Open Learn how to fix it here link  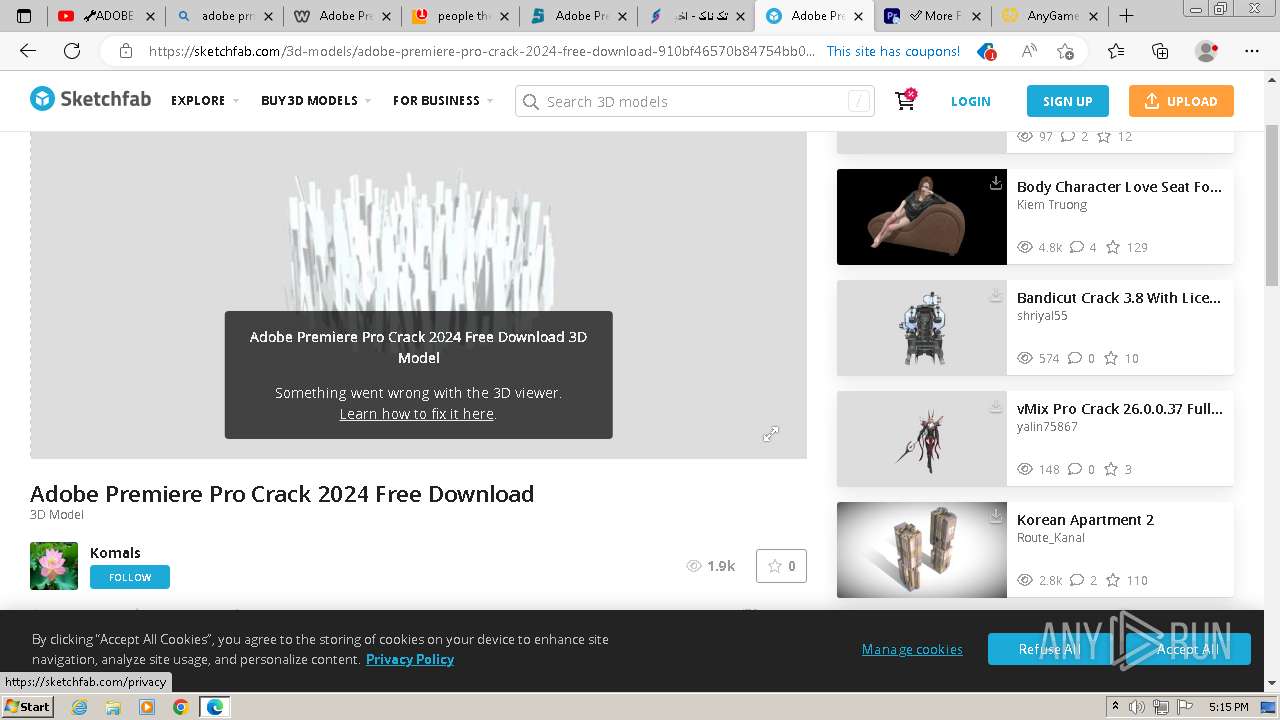tap(417, 414)
